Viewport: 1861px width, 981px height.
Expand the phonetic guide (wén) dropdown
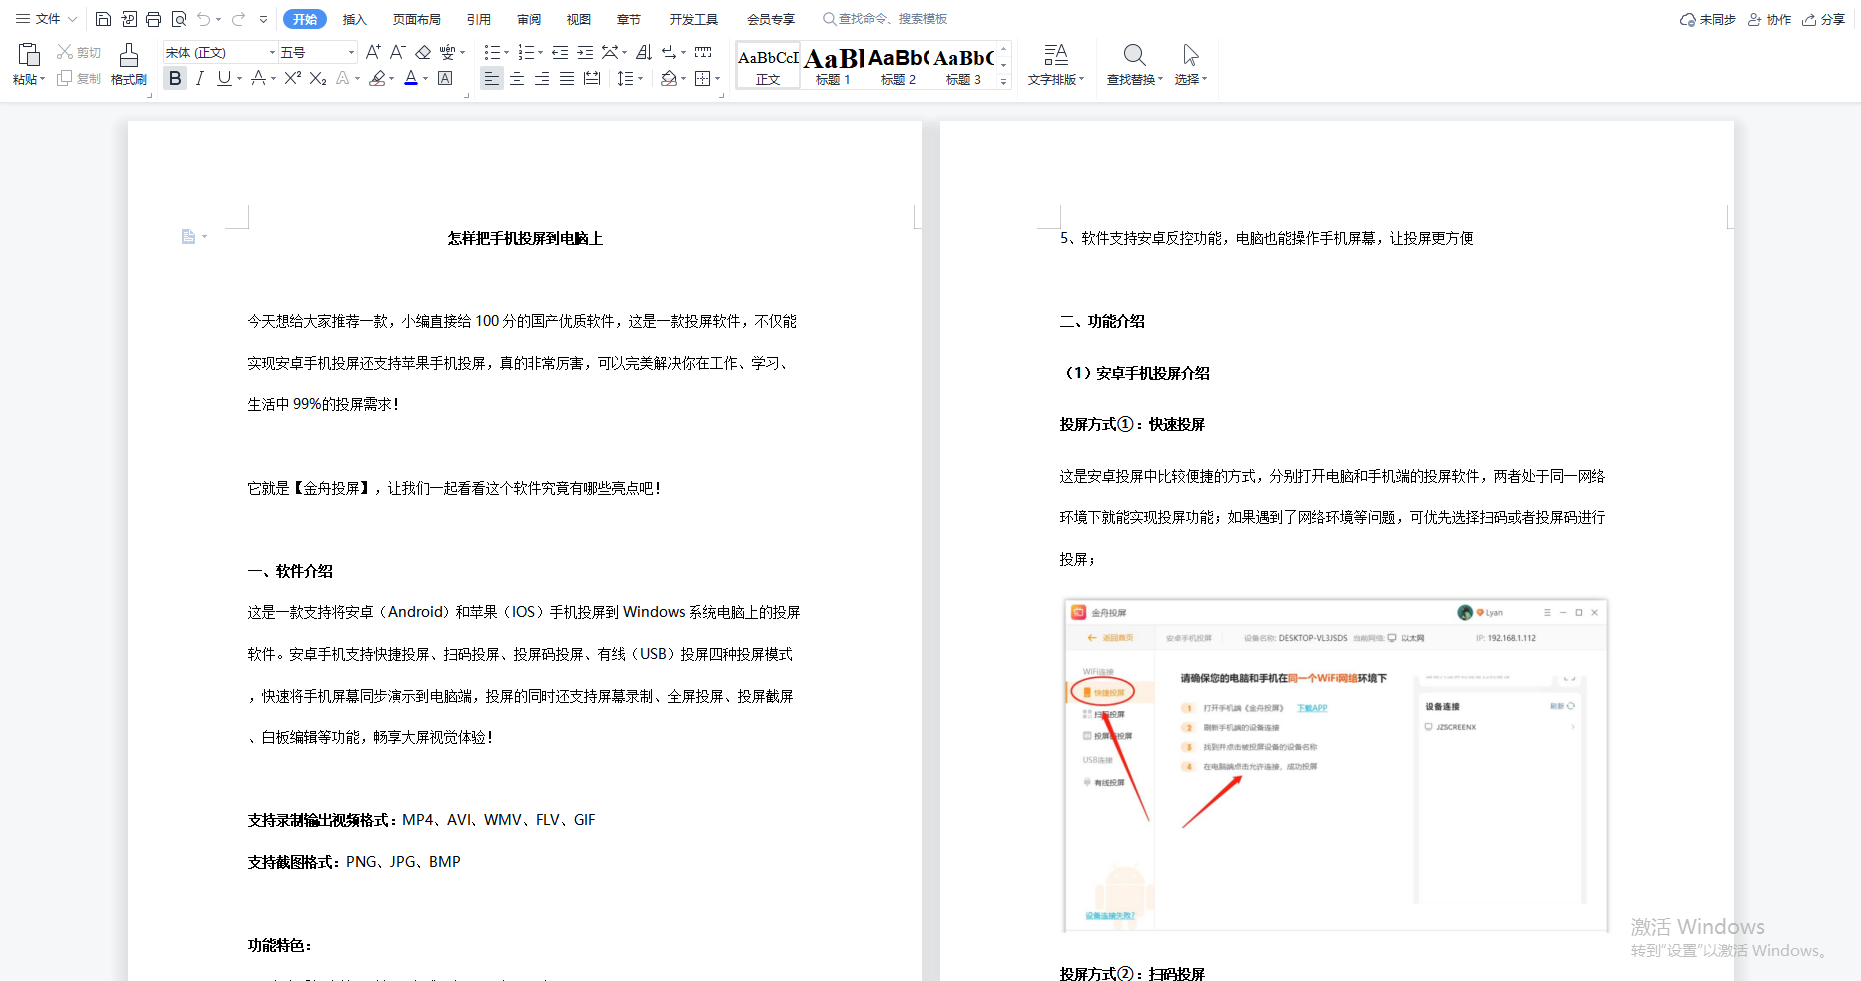462,52
